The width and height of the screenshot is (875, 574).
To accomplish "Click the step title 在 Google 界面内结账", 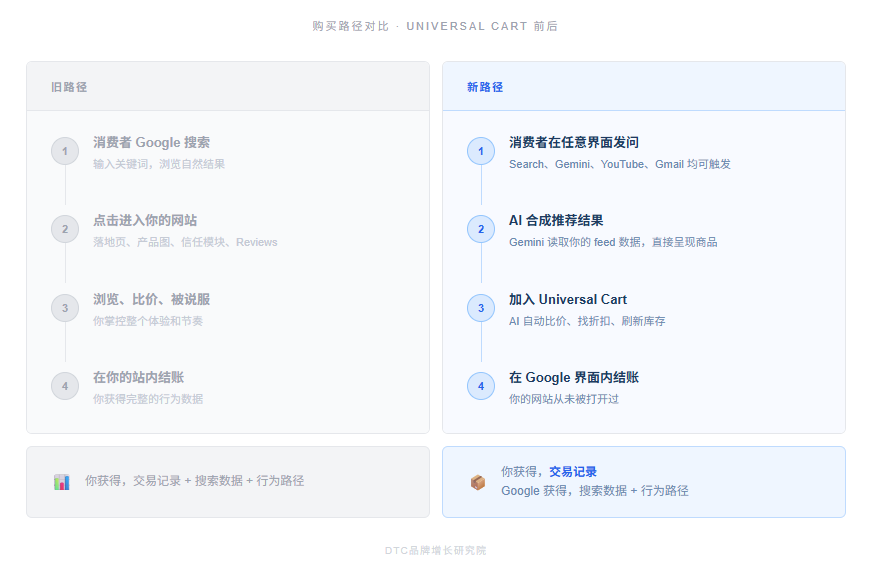I will pos(574,378).
